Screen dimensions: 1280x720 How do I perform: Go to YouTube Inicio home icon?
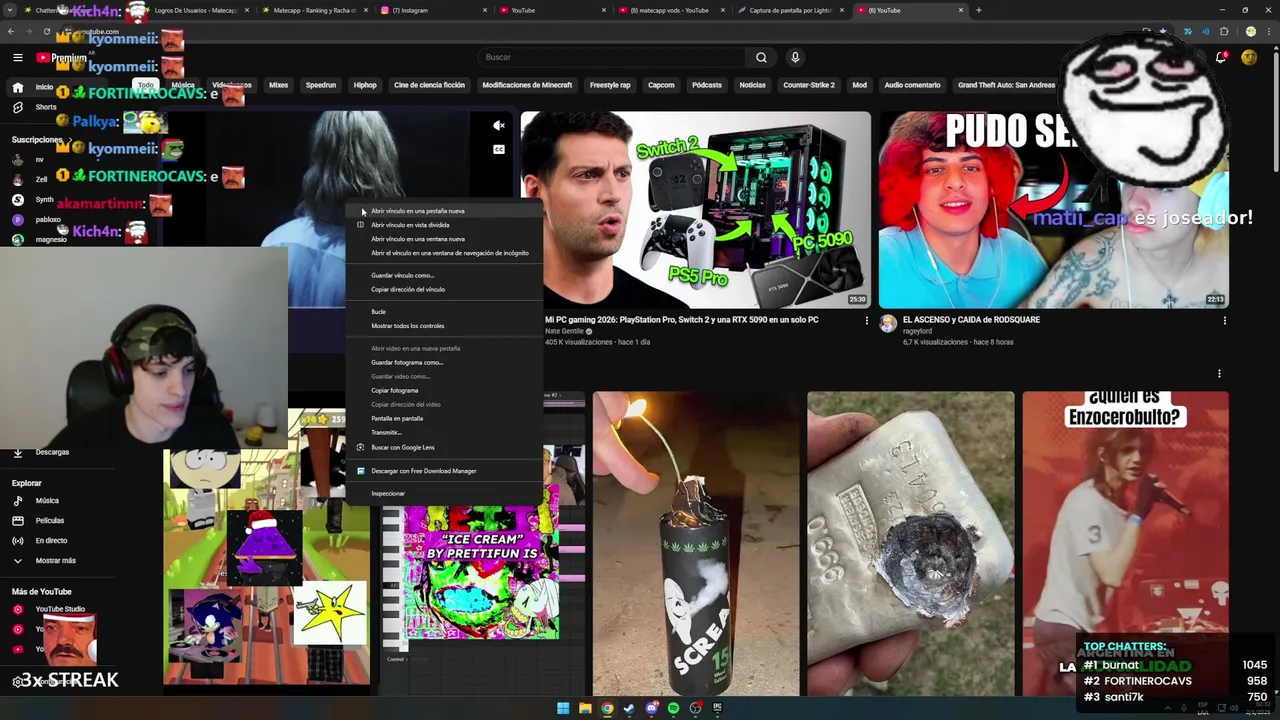point(18,87)
